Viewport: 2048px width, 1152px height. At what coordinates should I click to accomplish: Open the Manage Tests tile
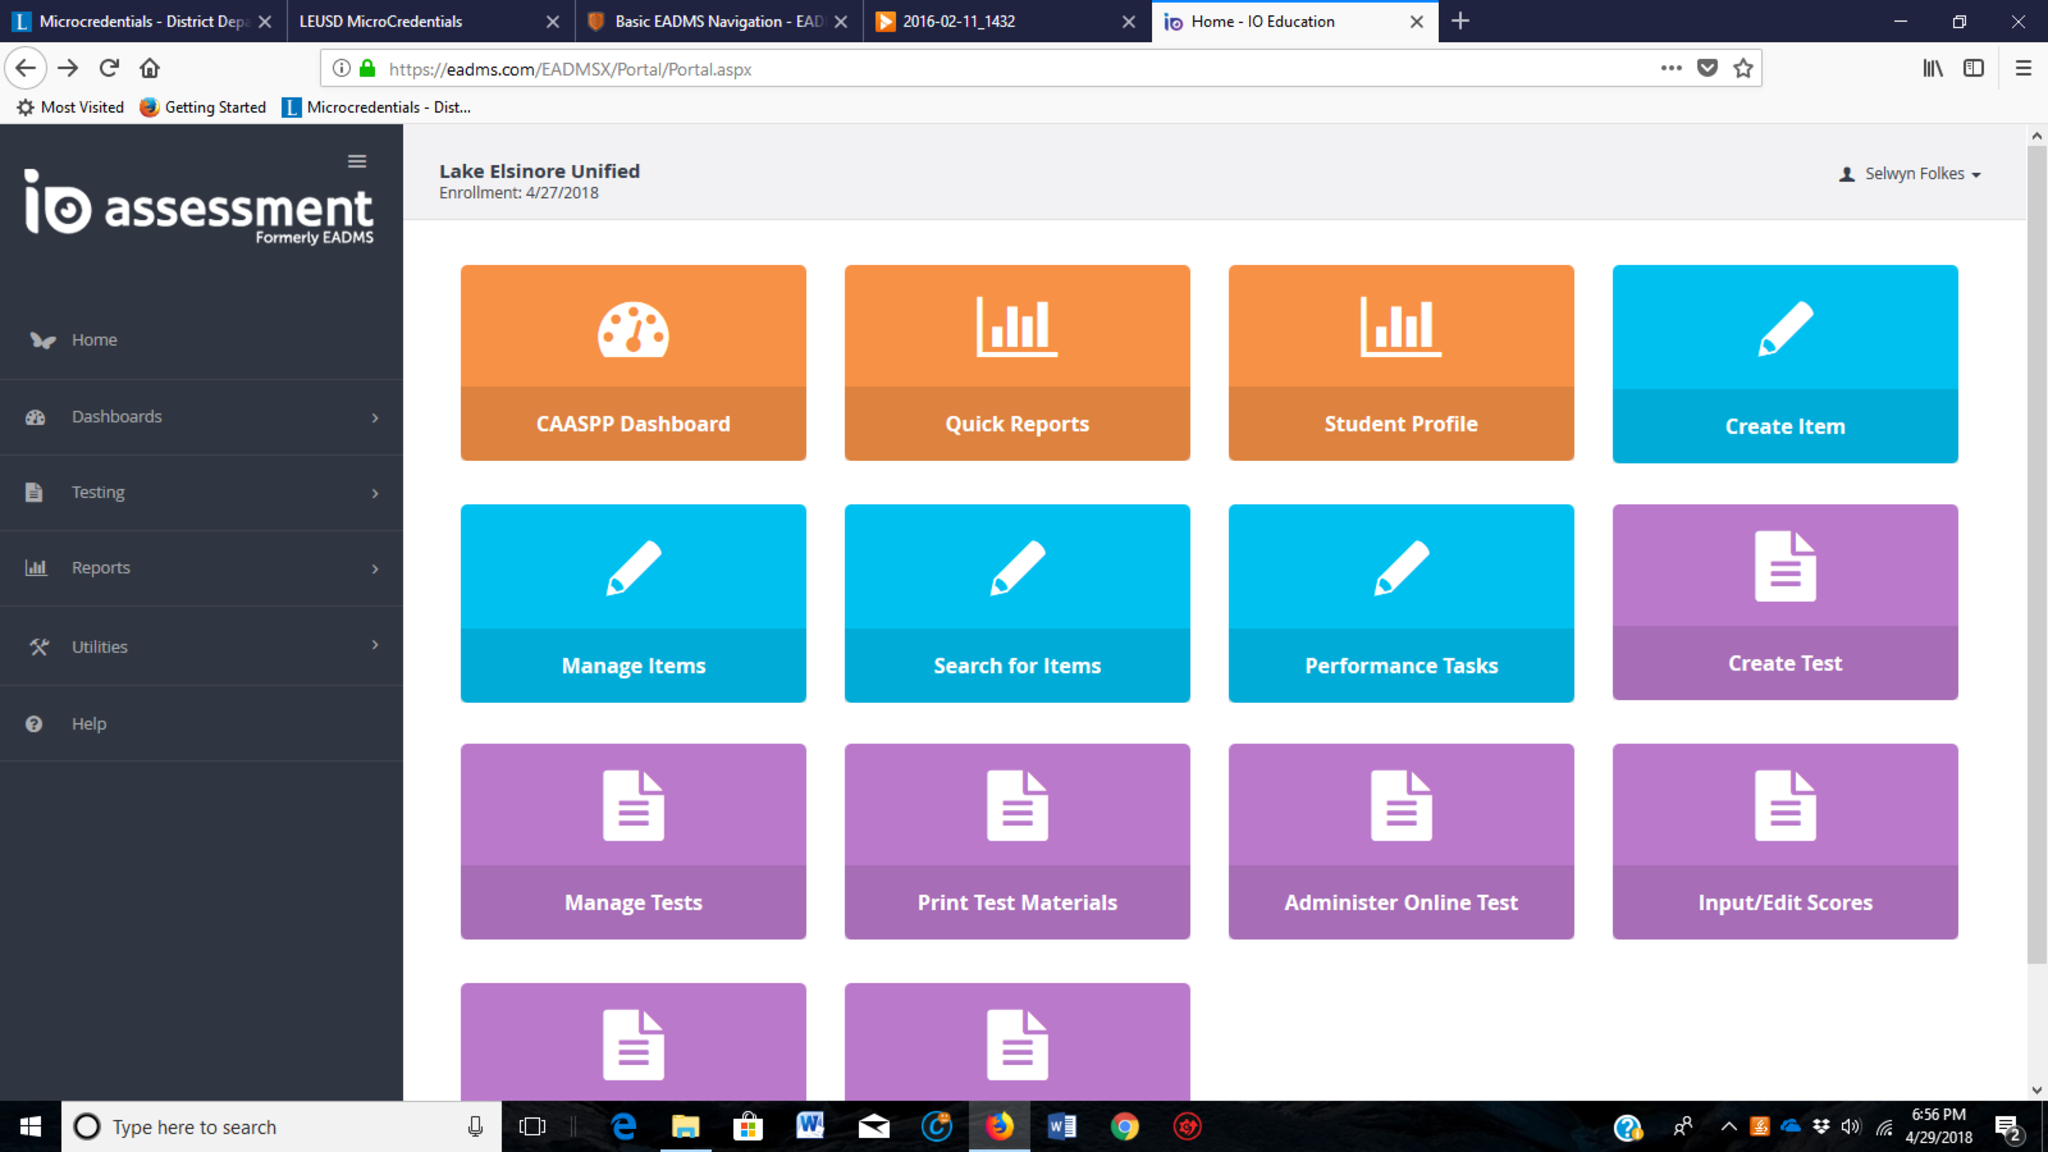coord(633,841)
